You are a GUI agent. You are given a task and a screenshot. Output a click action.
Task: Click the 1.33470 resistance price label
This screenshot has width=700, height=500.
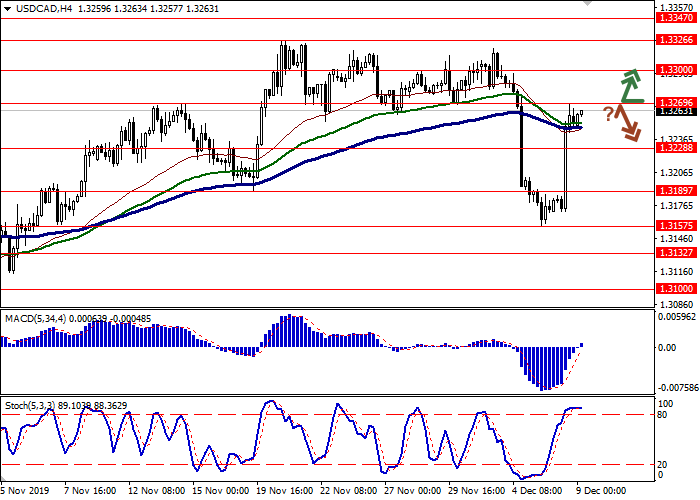(672, 18)
